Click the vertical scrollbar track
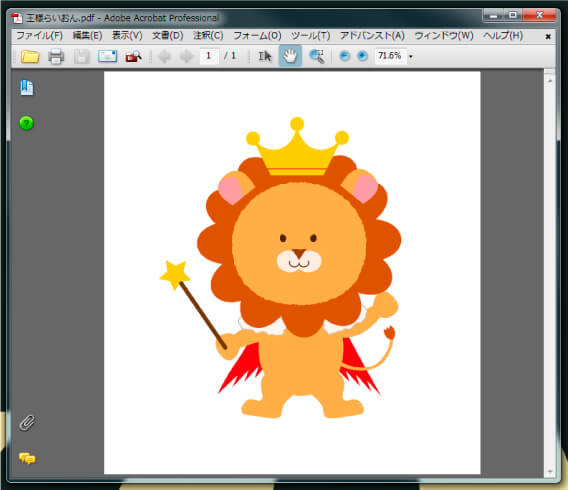The image size is (568, 490). (x=550, y=275)
